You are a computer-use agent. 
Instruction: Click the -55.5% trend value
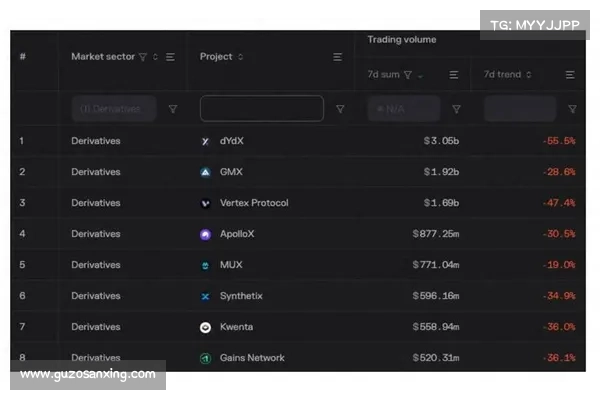tap(559, 141)
